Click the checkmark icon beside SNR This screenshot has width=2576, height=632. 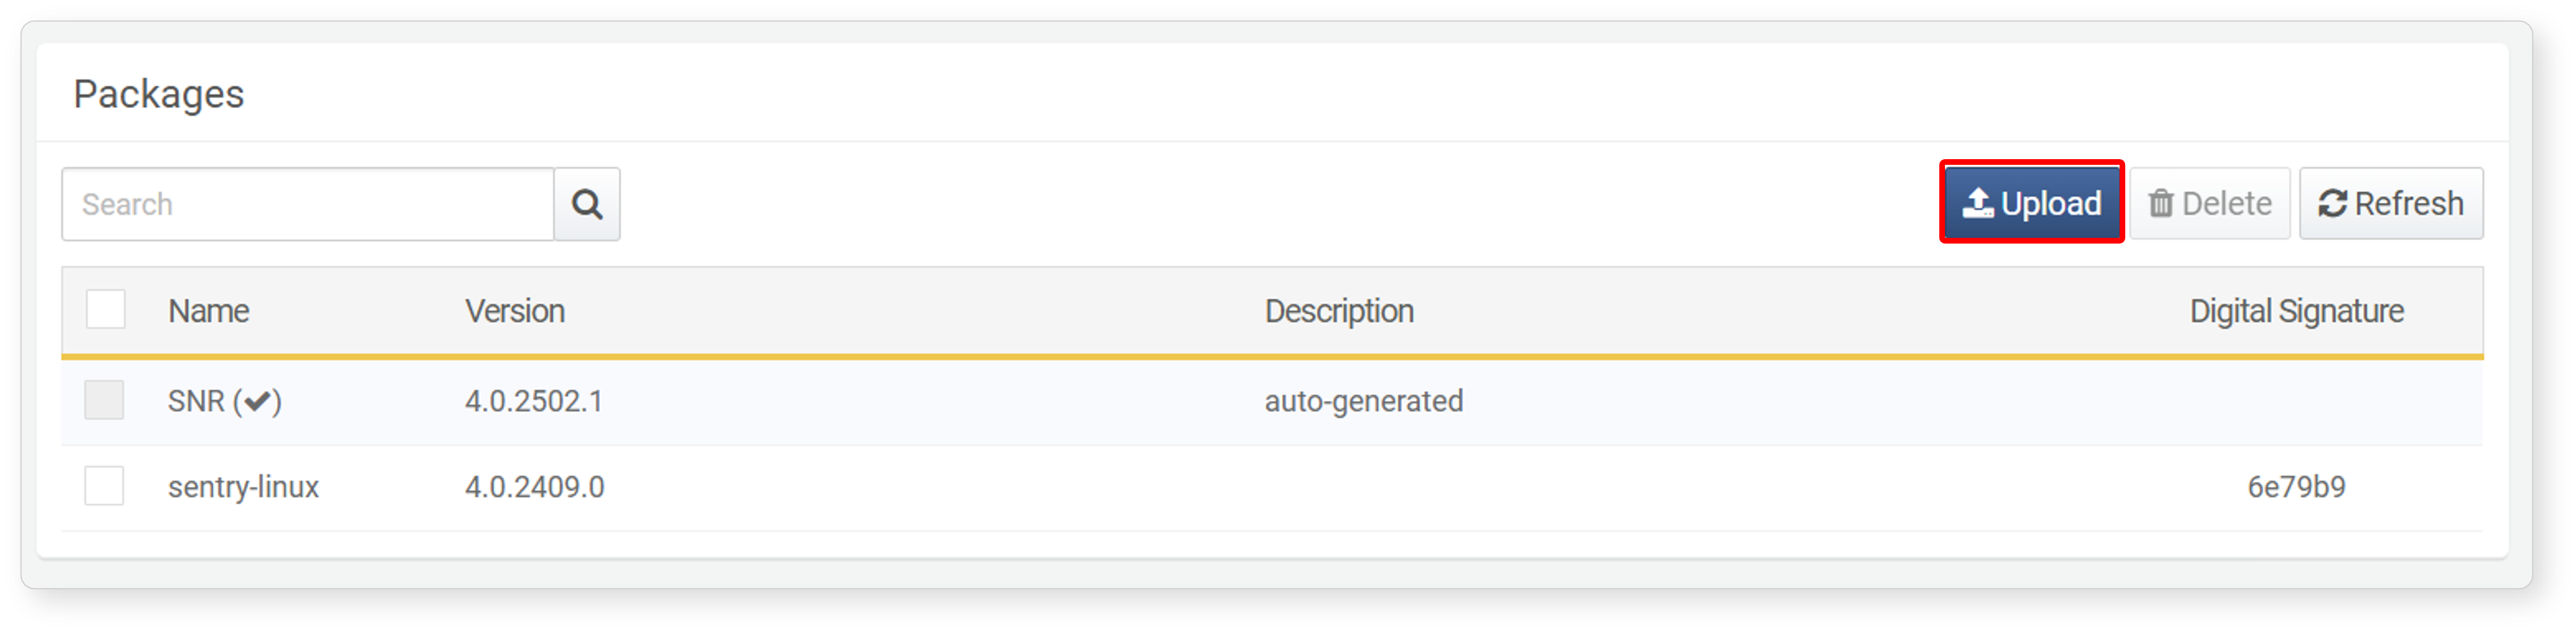(x=257, y=401)
